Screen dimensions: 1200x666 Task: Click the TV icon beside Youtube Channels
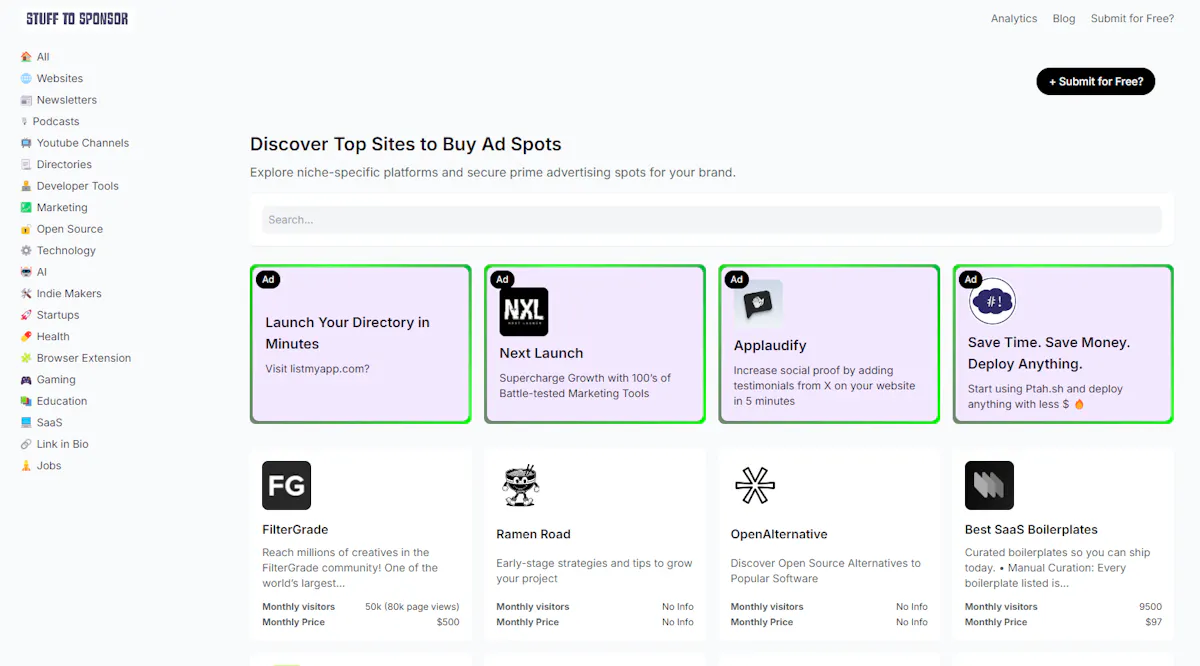26,143
